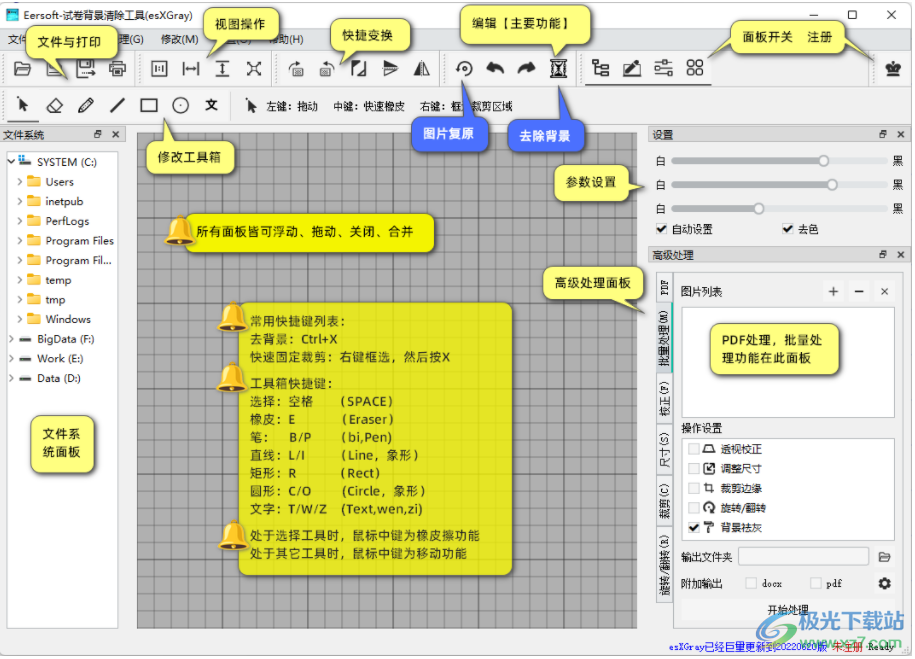Viewport: 915px width, 659px height.
Task: Select the 文 text tool
Action: click(x=211, y=105)
